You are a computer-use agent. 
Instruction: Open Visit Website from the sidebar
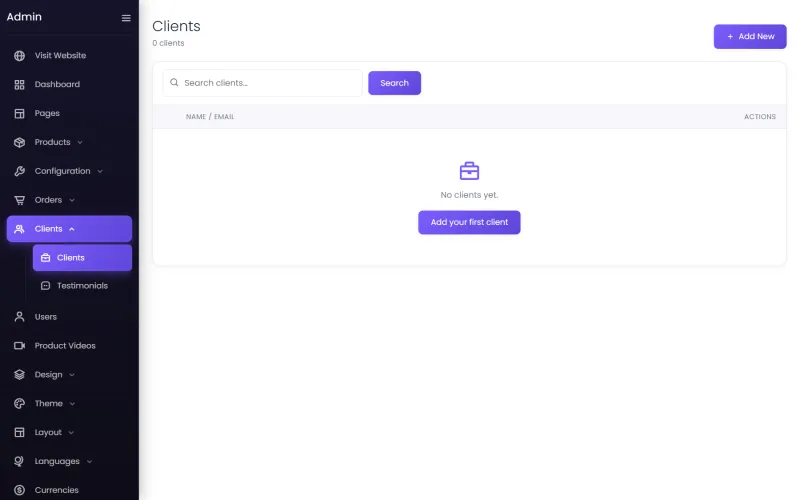[x=69, y=56]
